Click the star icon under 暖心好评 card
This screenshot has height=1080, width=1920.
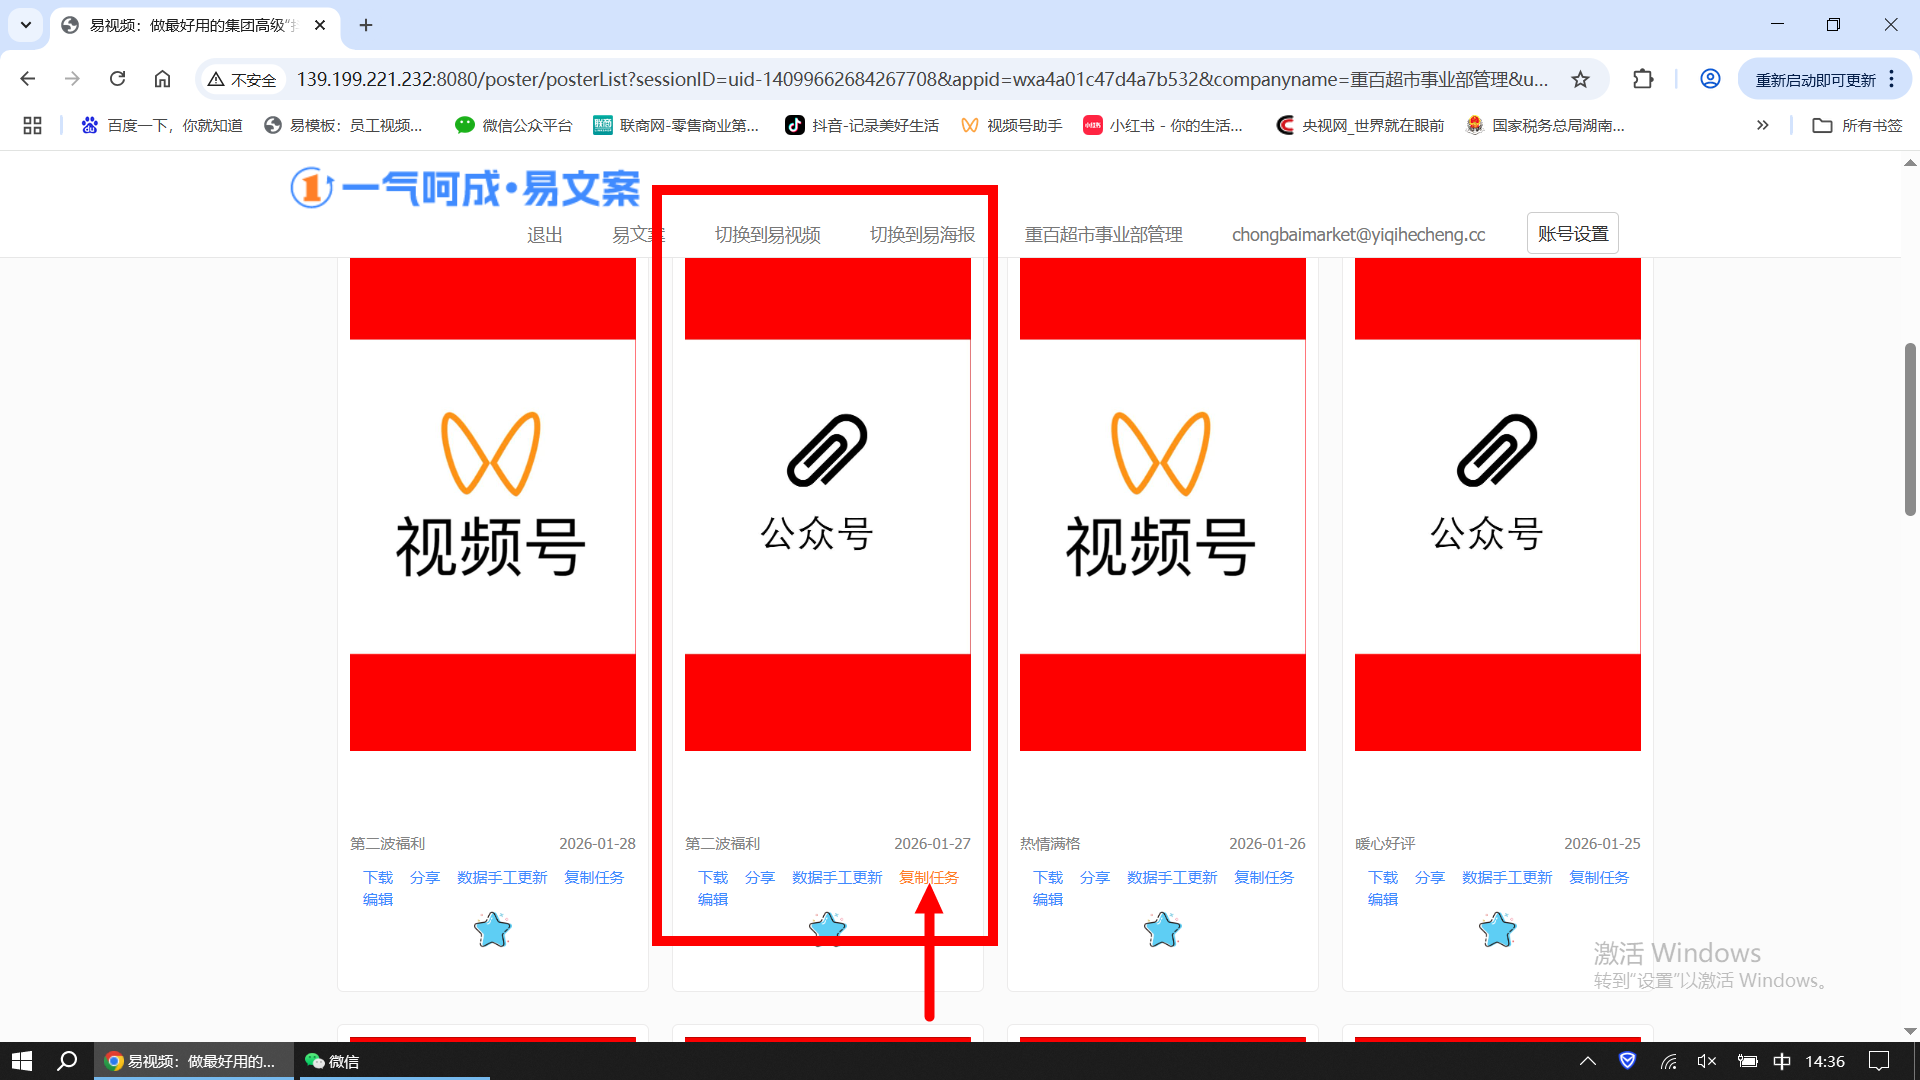click(x=1497, y=930)
